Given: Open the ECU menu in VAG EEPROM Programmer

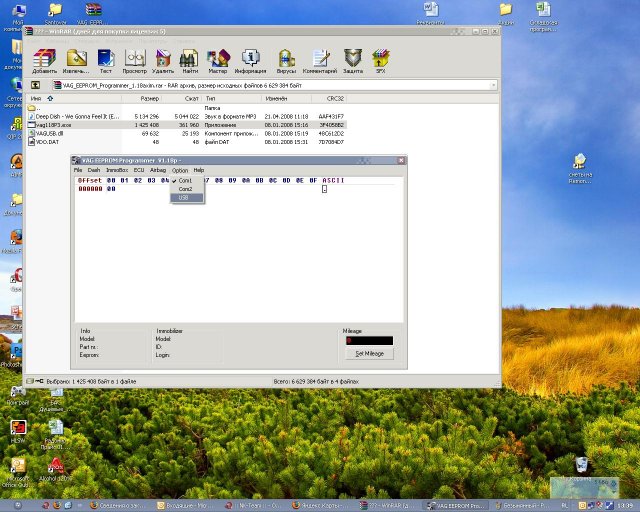Looking at the screenshot, I should pos(139,170).
